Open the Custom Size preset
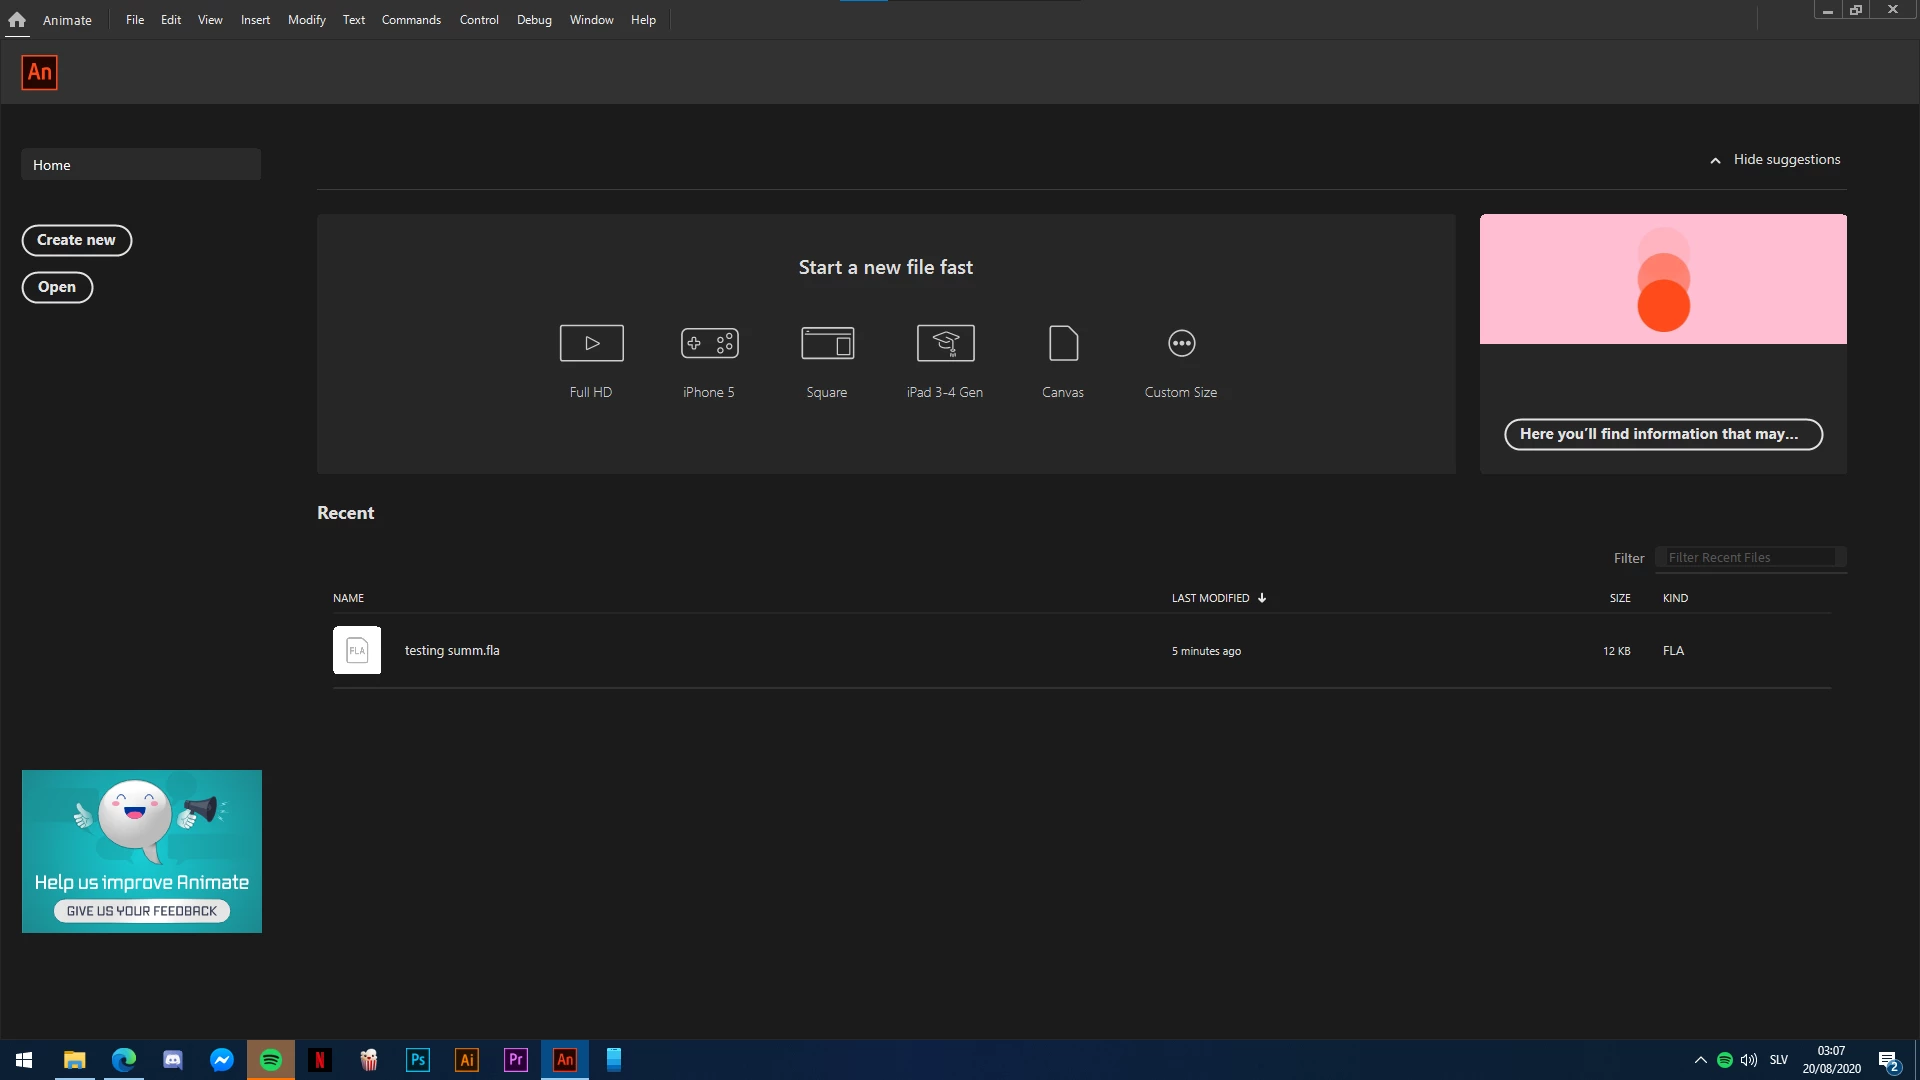The height and width of the screenshot is (1080, 1920). 1181,343
